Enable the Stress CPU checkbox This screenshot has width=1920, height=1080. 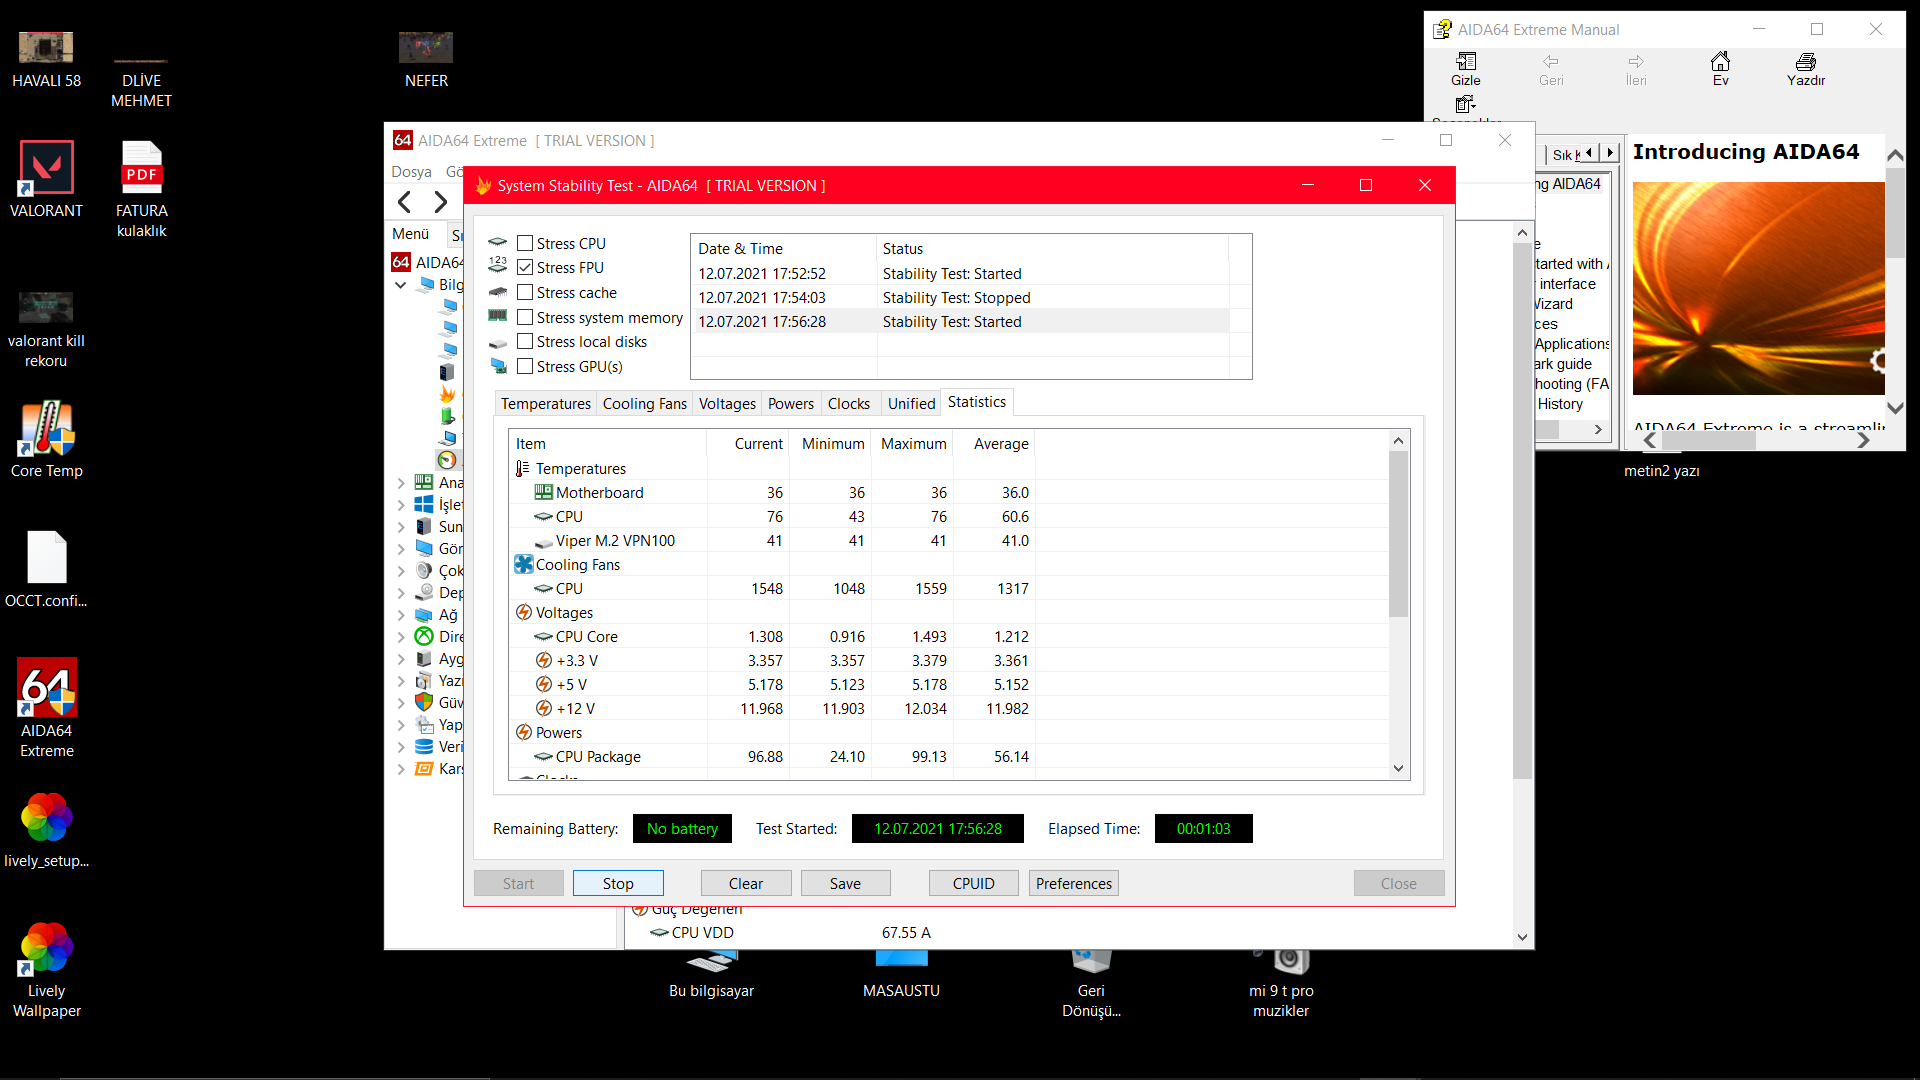click(525, 243)
